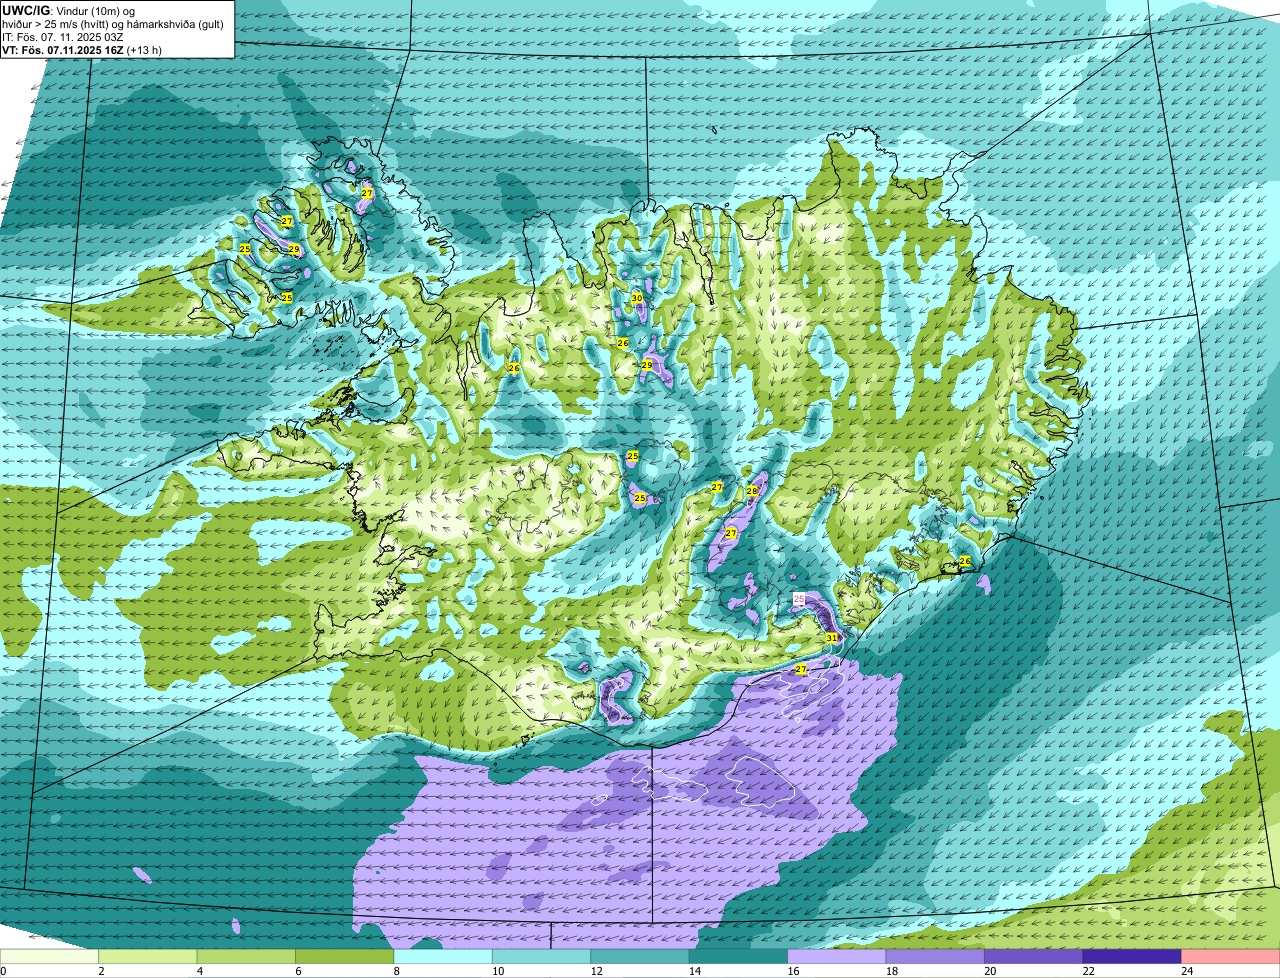Screen dimensions: 1280x978
Task: Click the light lime 2–4 m/s legend swatch
Action: tap(148, 956)
